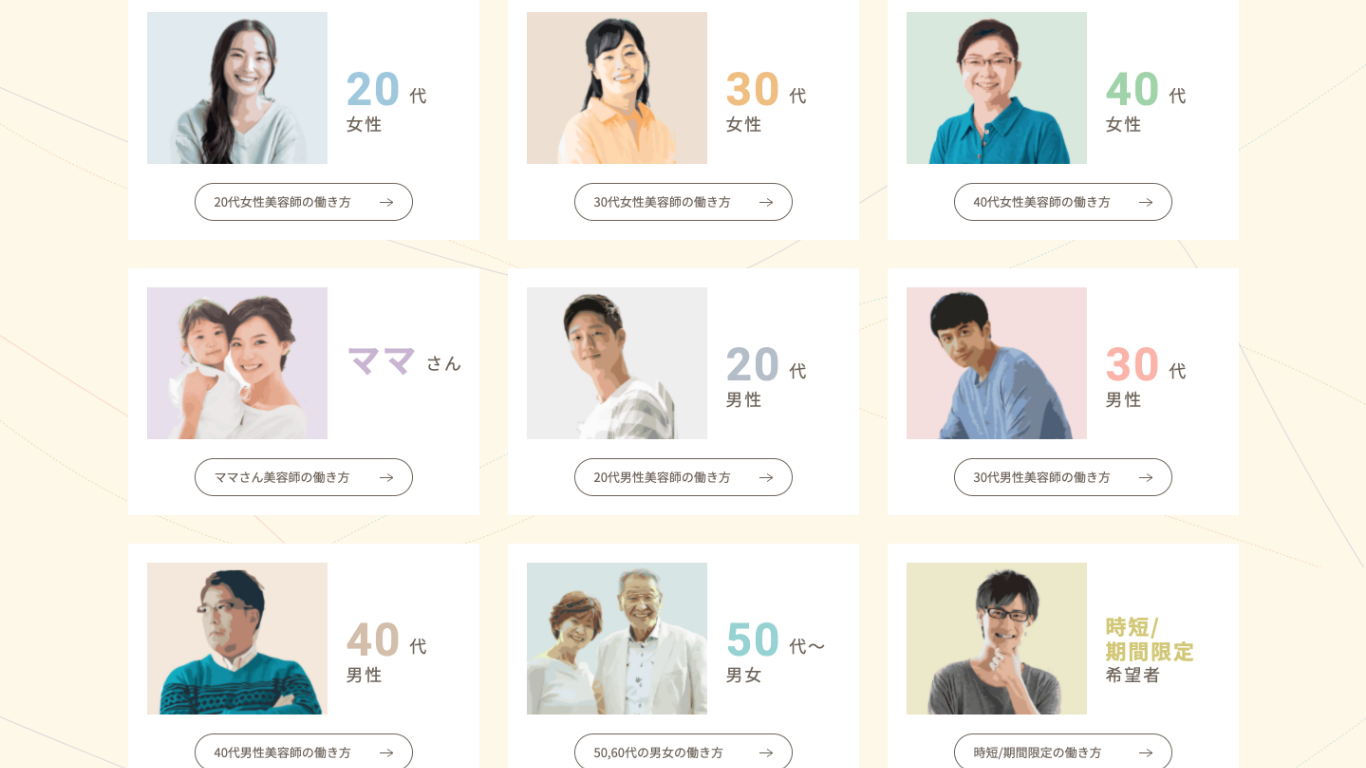The height and width of the screenshot is (768, 1366).
Task: Click arrow icon on 30代女性美容師の働き方 button
Action: click(766, 202)
